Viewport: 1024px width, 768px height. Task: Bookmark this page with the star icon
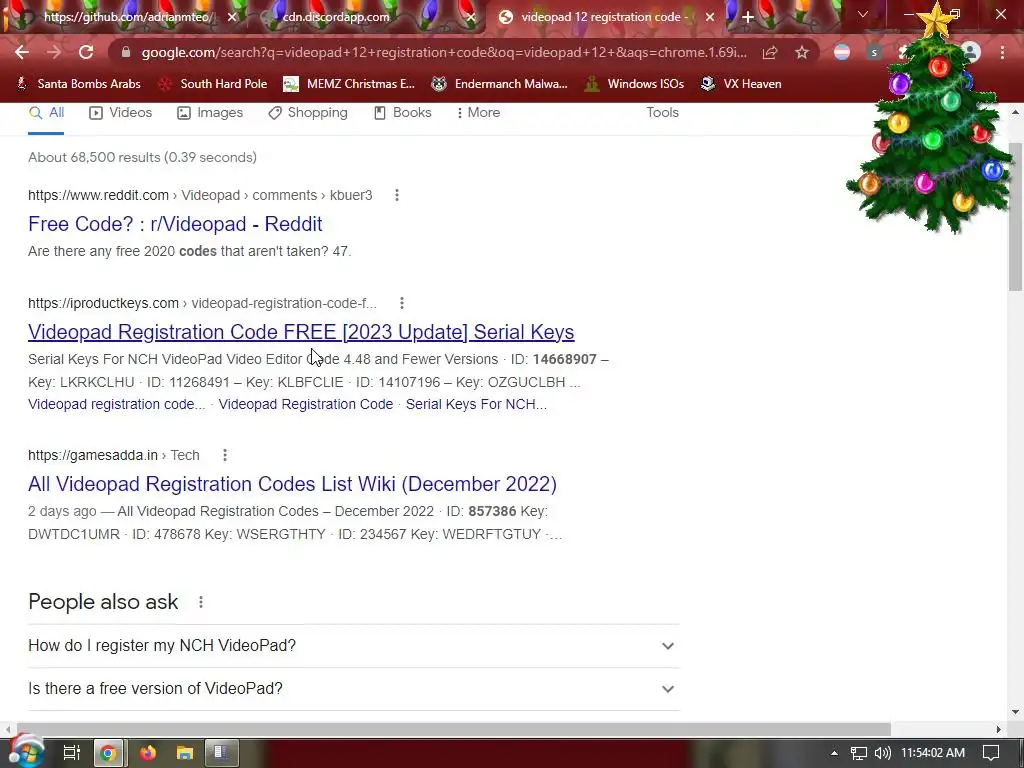(x=802, y=52)
